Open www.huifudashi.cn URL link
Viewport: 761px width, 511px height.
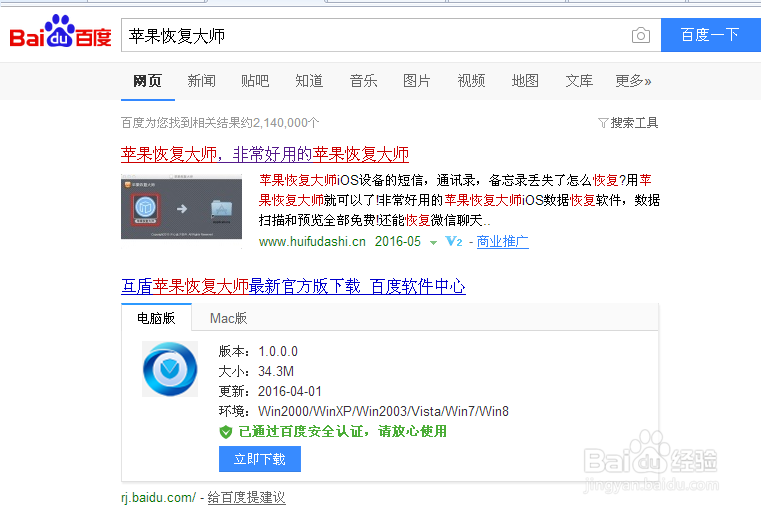(x=312, y=242)
